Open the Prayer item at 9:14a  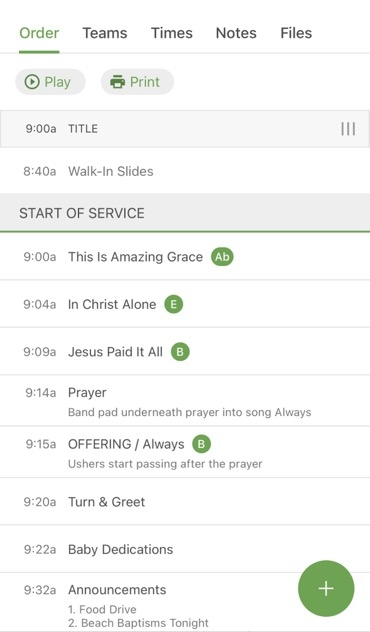[185, 401]
